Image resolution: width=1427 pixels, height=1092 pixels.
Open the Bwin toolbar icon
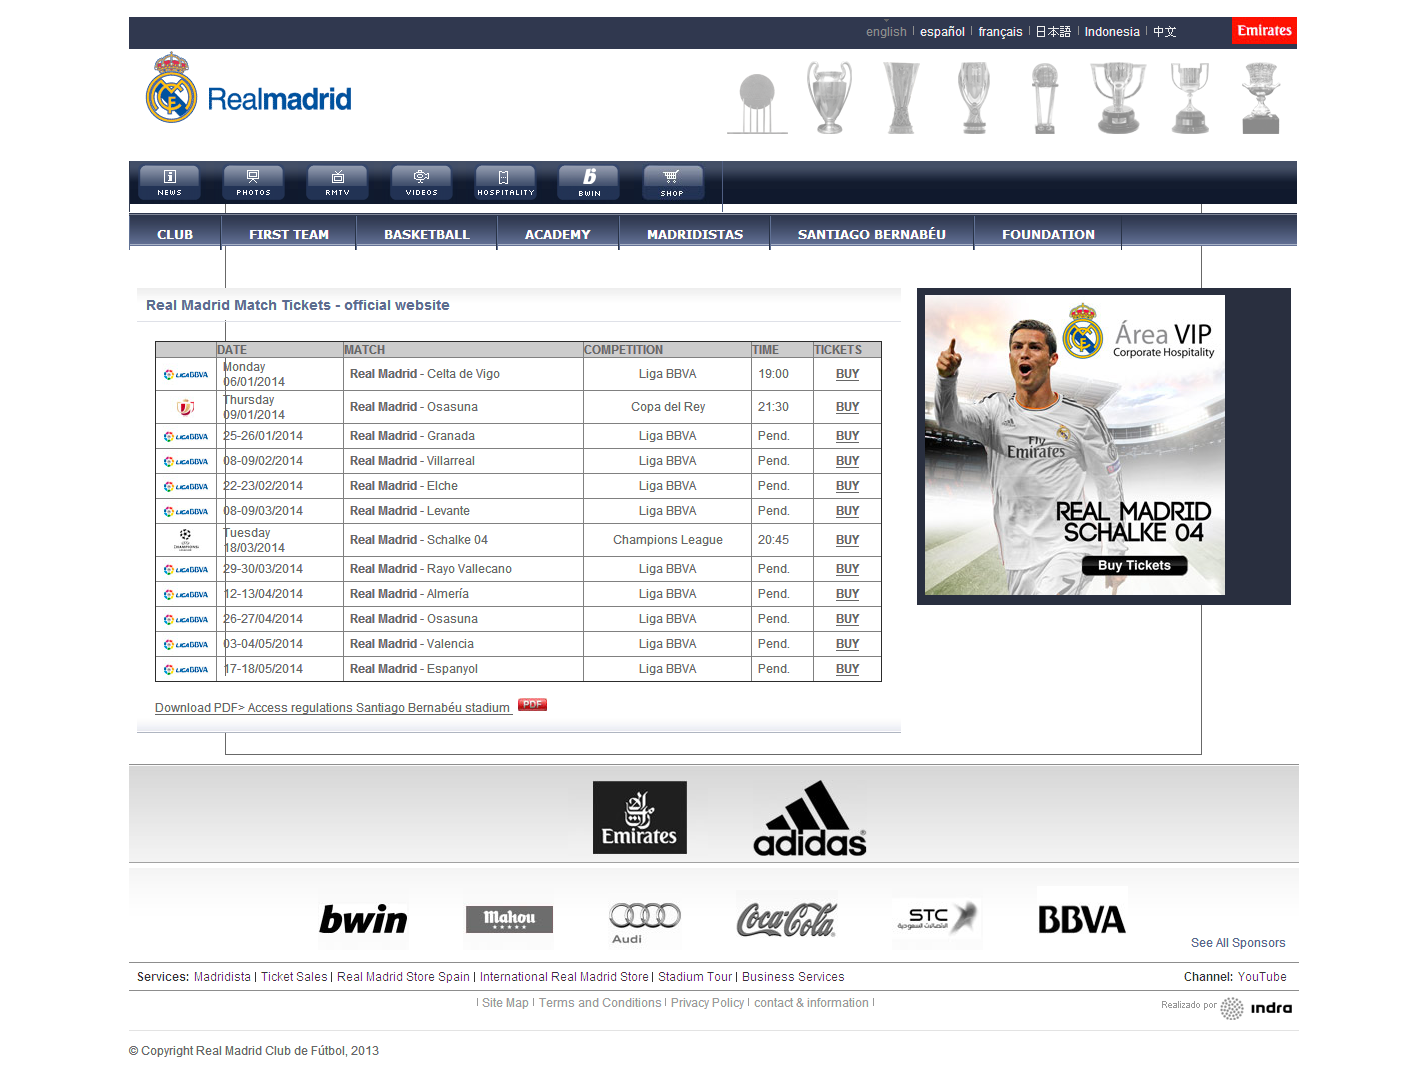(589, 182)
